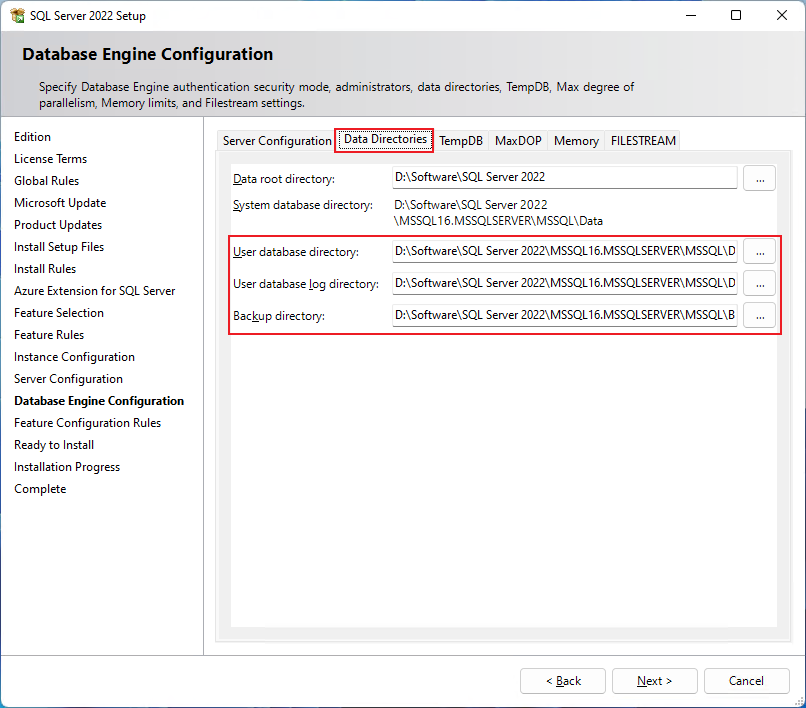Switch to the MaxDOP tab
The width and height of the screenshot is (806, 708).
click(518, 140)
